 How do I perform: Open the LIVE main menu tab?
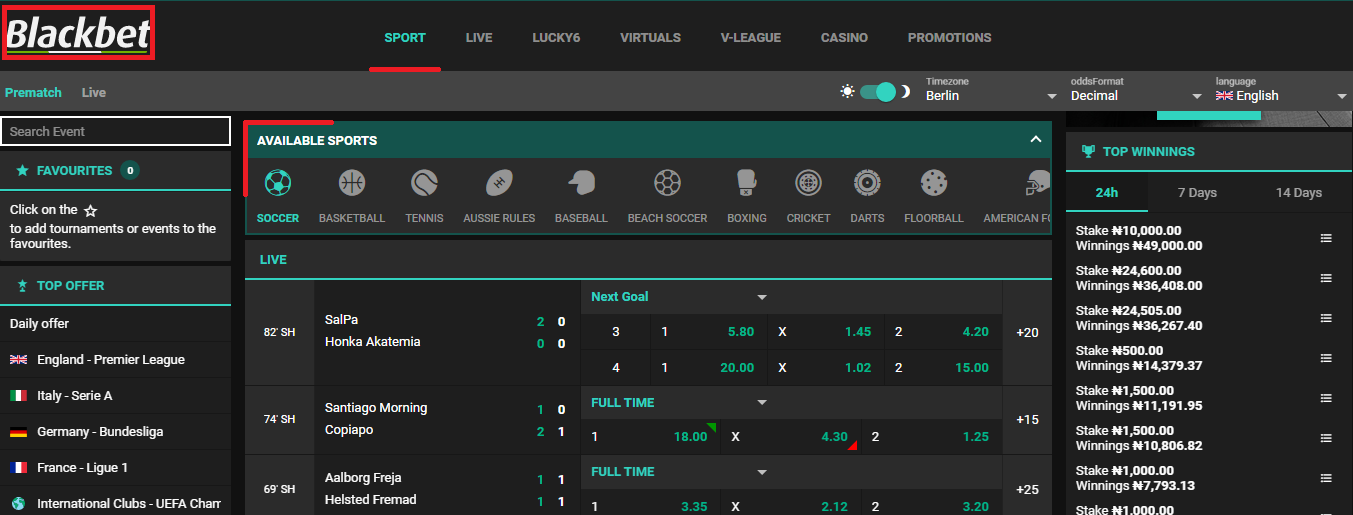(x=479, y=38)
